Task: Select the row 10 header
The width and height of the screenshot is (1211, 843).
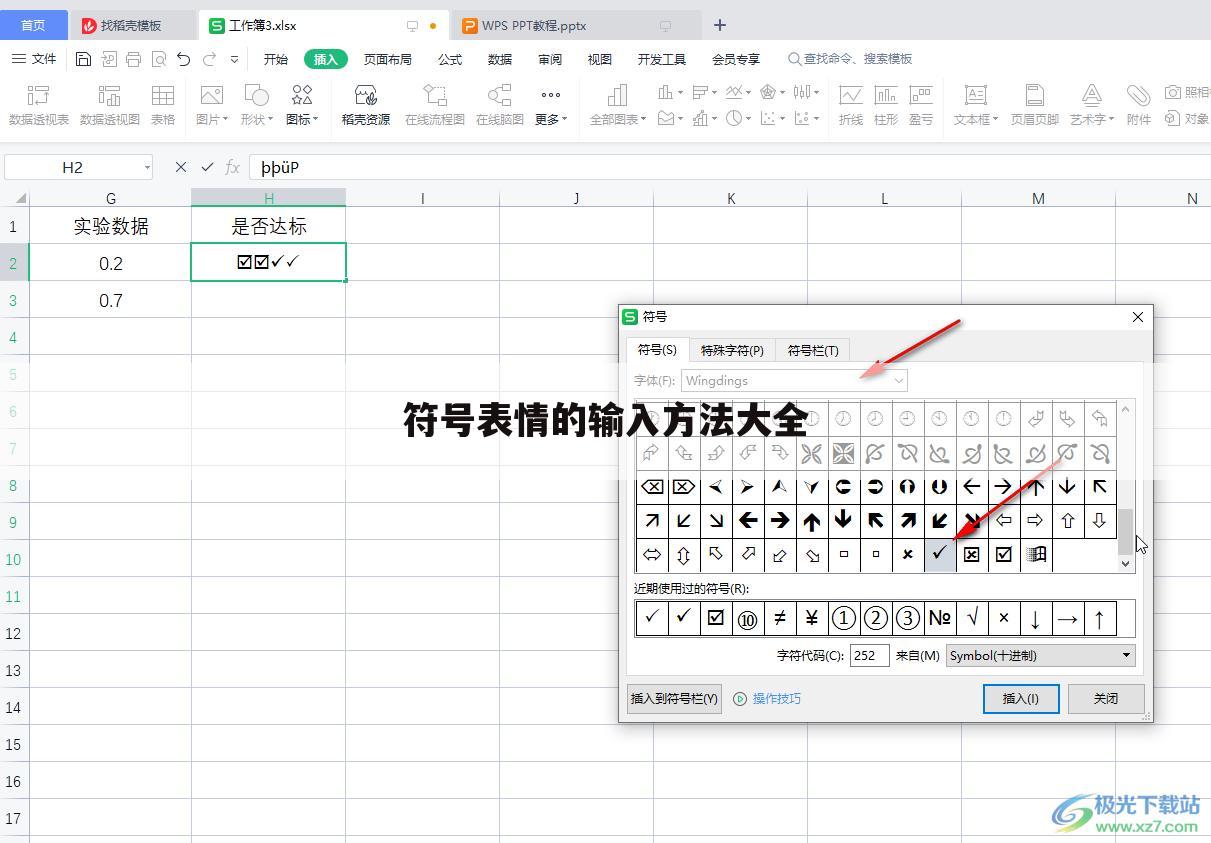Action: (x=14, y=559)
